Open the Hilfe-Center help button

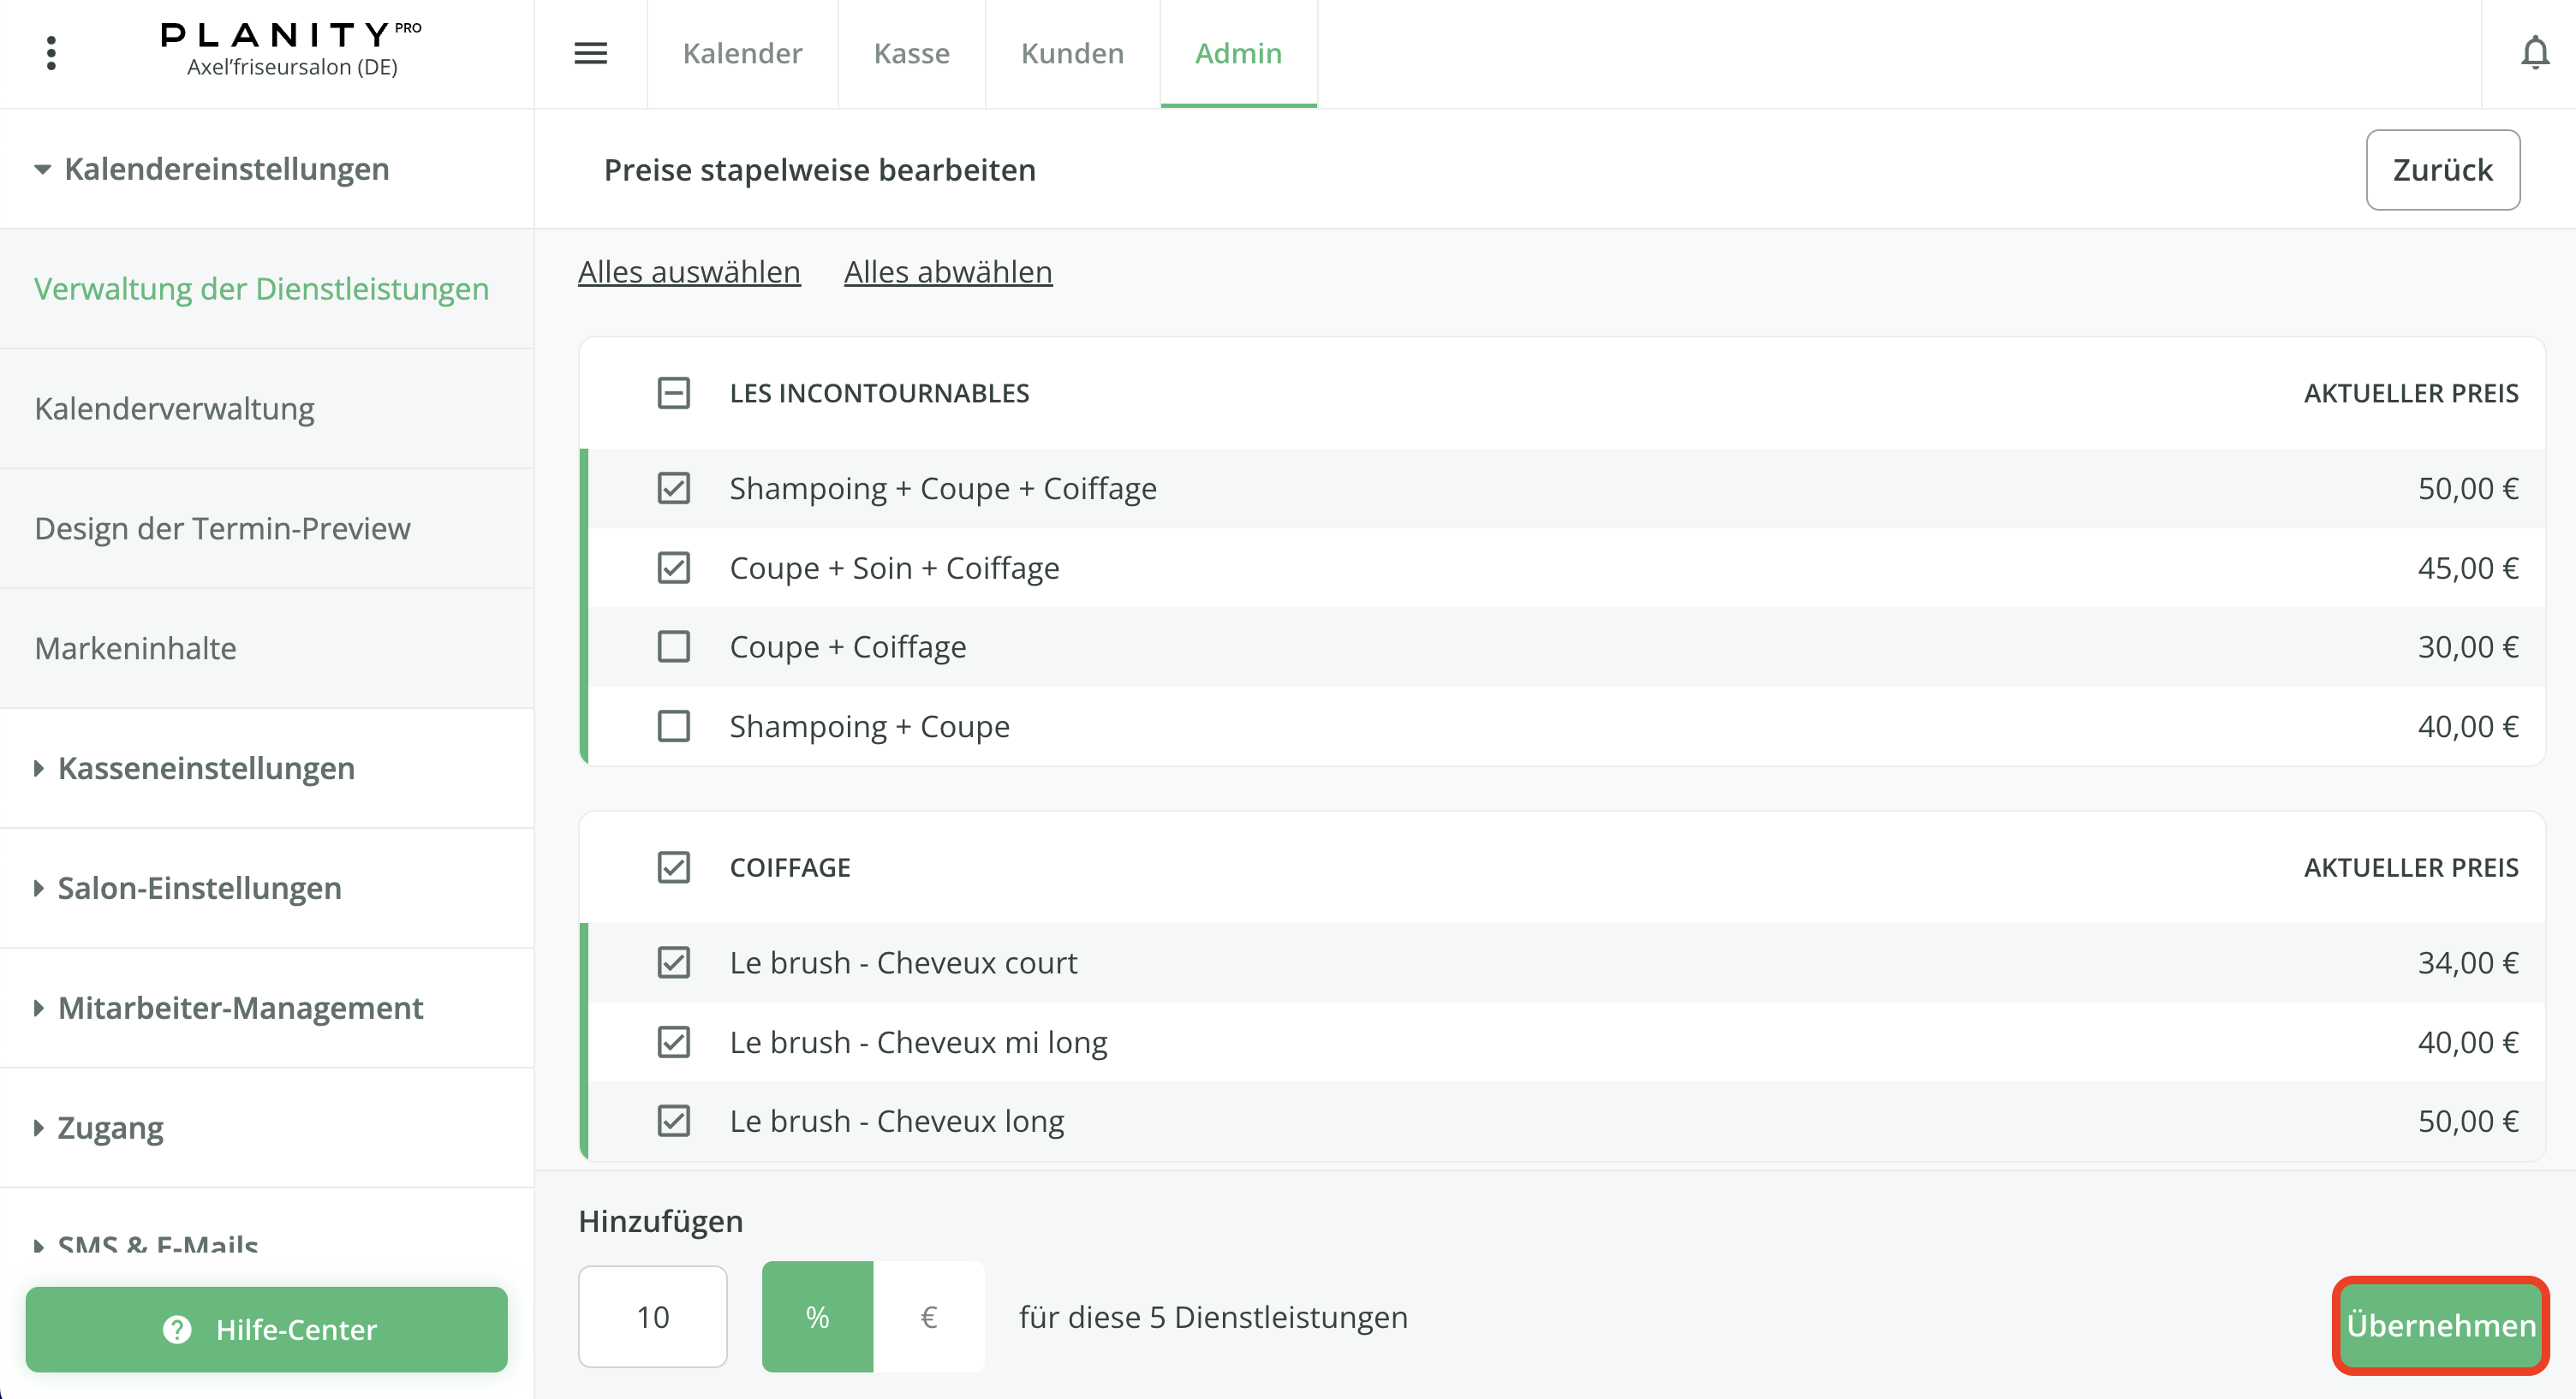pos(266,1329)
